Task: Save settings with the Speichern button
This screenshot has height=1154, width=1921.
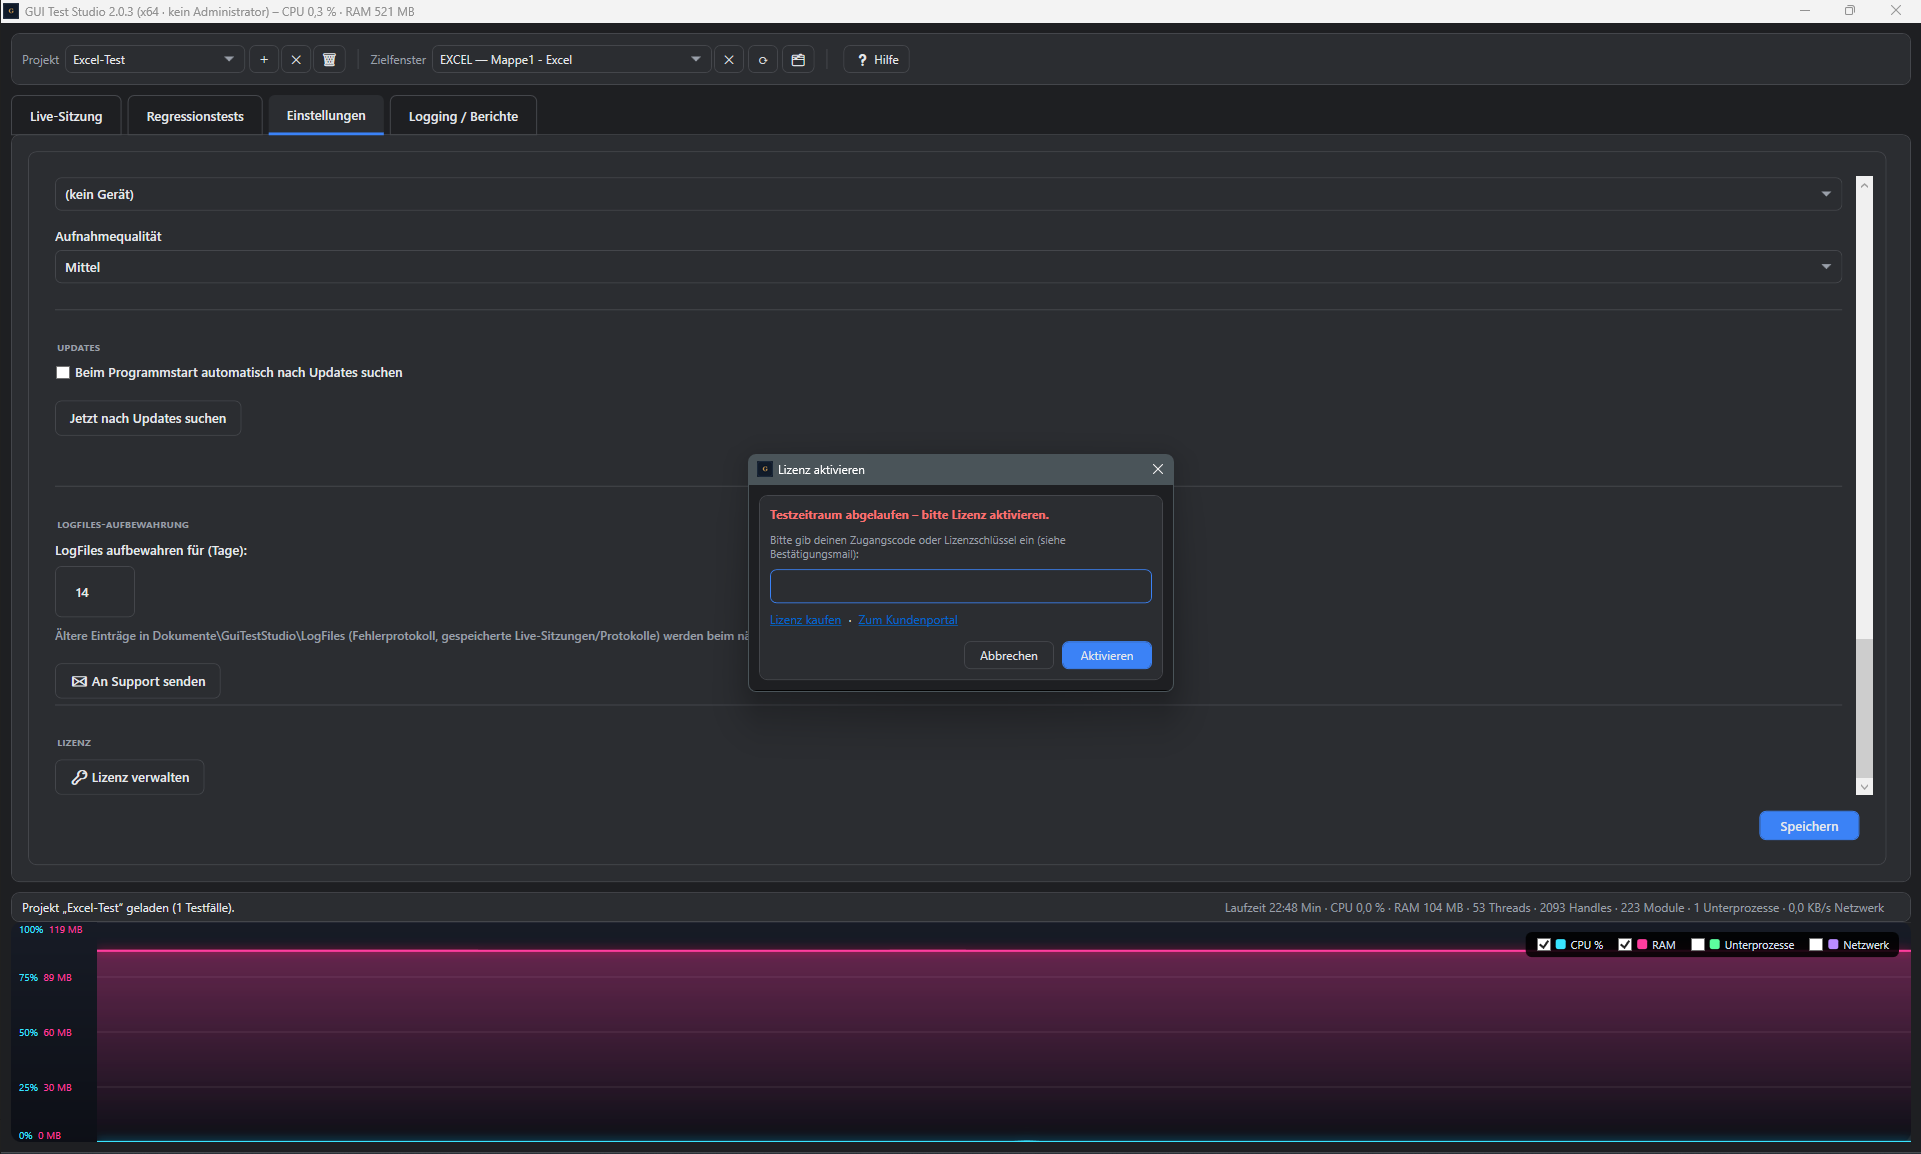Action: click(x=1809, y=826)
